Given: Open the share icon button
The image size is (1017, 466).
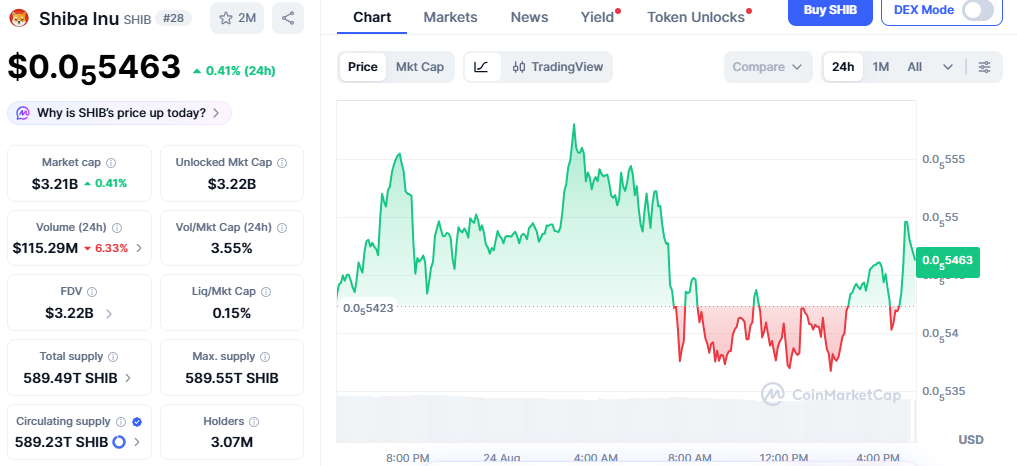Looking at the screenshot, I should 288,18.
